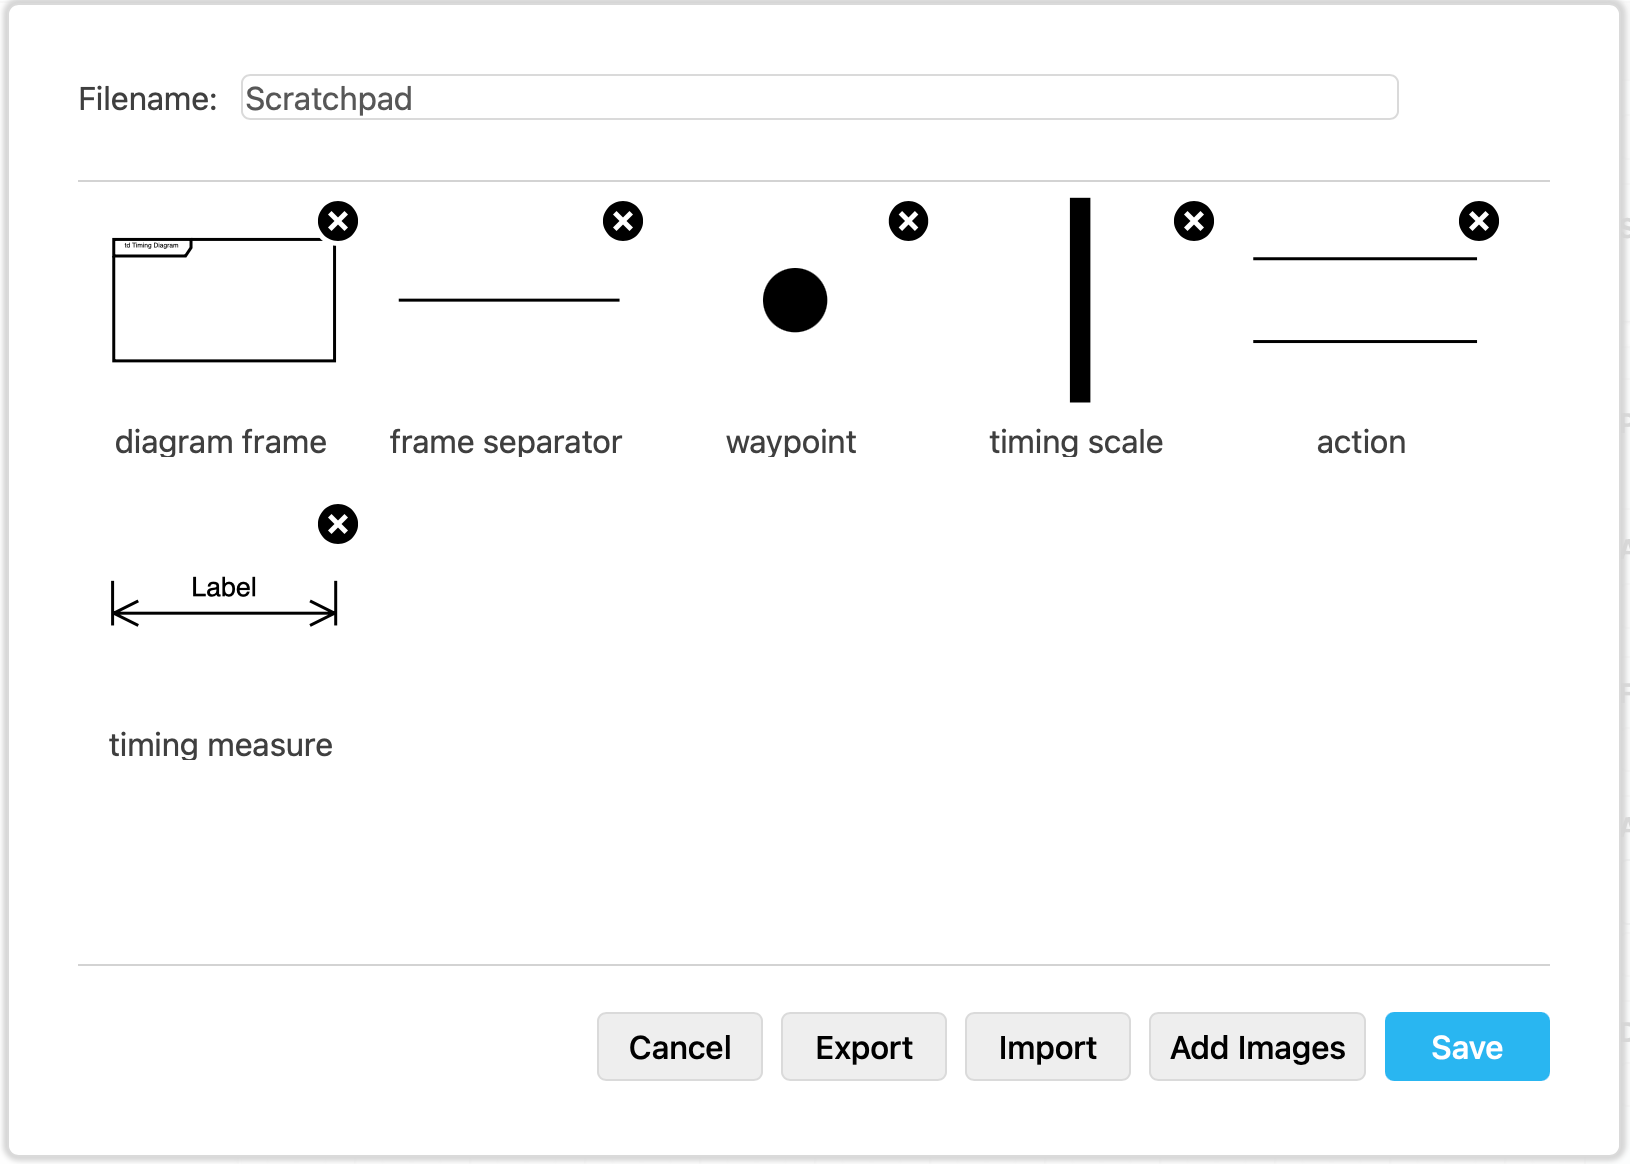Select the timing scale shape

[x=1078, y=299]
